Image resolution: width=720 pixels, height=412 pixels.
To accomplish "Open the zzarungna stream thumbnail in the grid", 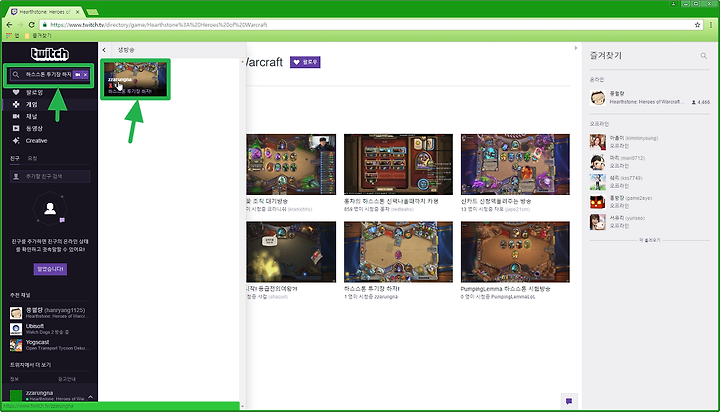I will [x=398, y=252].
